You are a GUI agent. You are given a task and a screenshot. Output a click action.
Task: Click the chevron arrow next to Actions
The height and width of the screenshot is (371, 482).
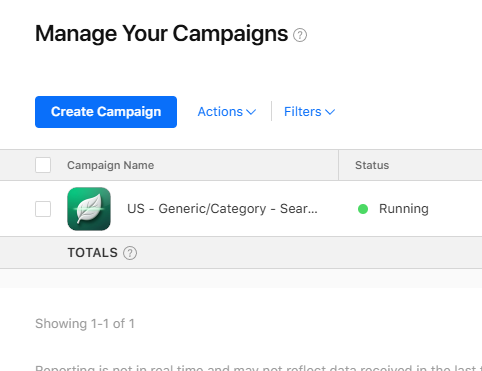[x=251, y=112]
